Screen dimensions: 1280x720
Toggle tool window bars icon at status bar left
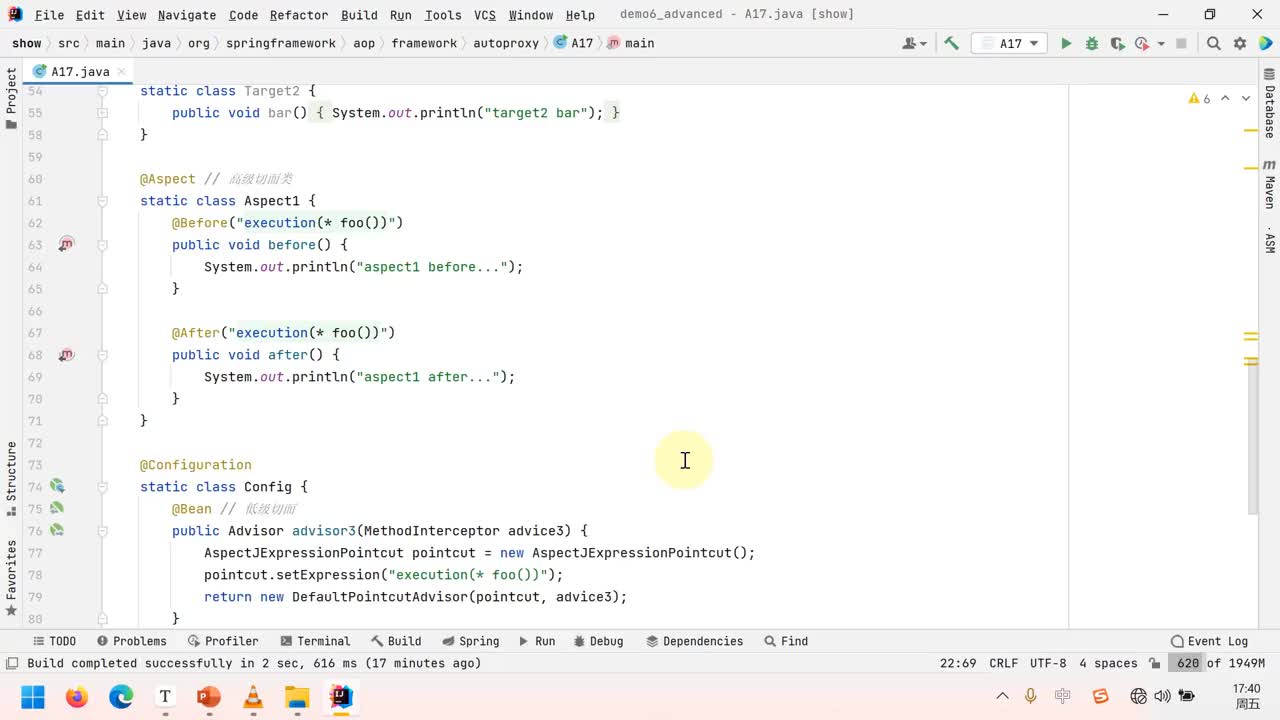point(11,663)
